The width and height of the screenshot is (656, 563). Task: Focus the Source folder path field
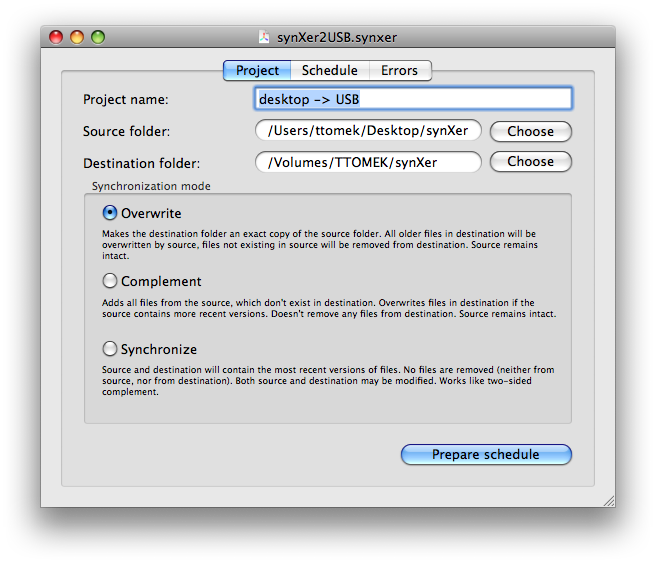tap(368, 131)
